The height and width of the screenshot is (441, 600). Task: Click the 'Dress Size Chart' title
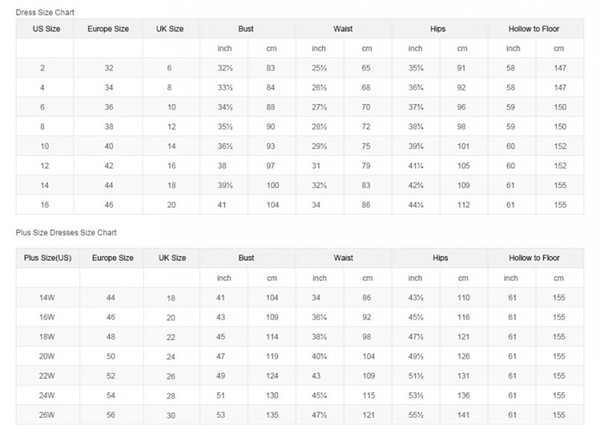click(43, 11)
